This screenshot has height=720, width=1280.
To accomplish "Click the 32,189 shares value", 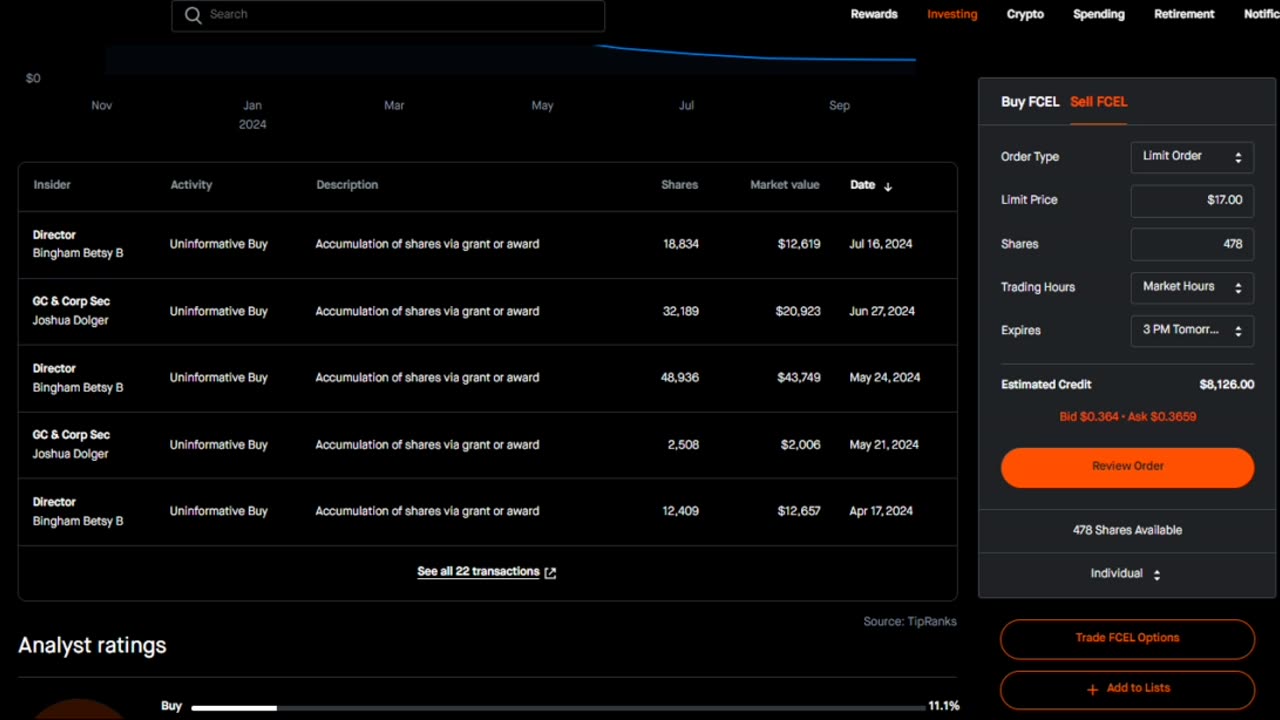I will point(681,311).
